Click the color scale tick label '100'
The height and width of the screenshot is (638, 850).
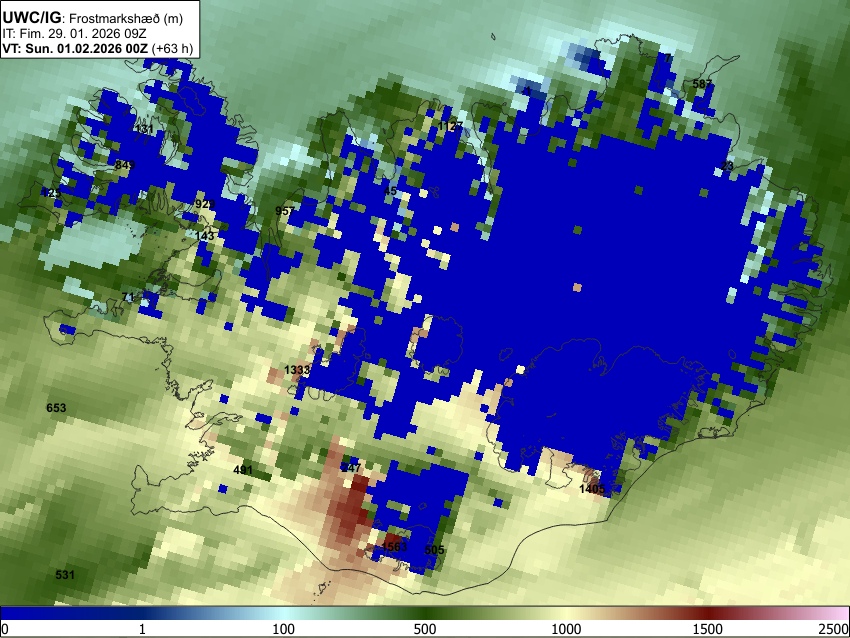[284, 629]
